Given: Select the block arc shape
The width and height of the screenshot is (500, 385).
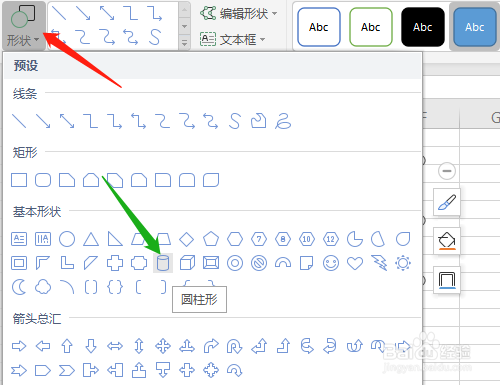Looking at the screenshot, I should click(283, 263).
